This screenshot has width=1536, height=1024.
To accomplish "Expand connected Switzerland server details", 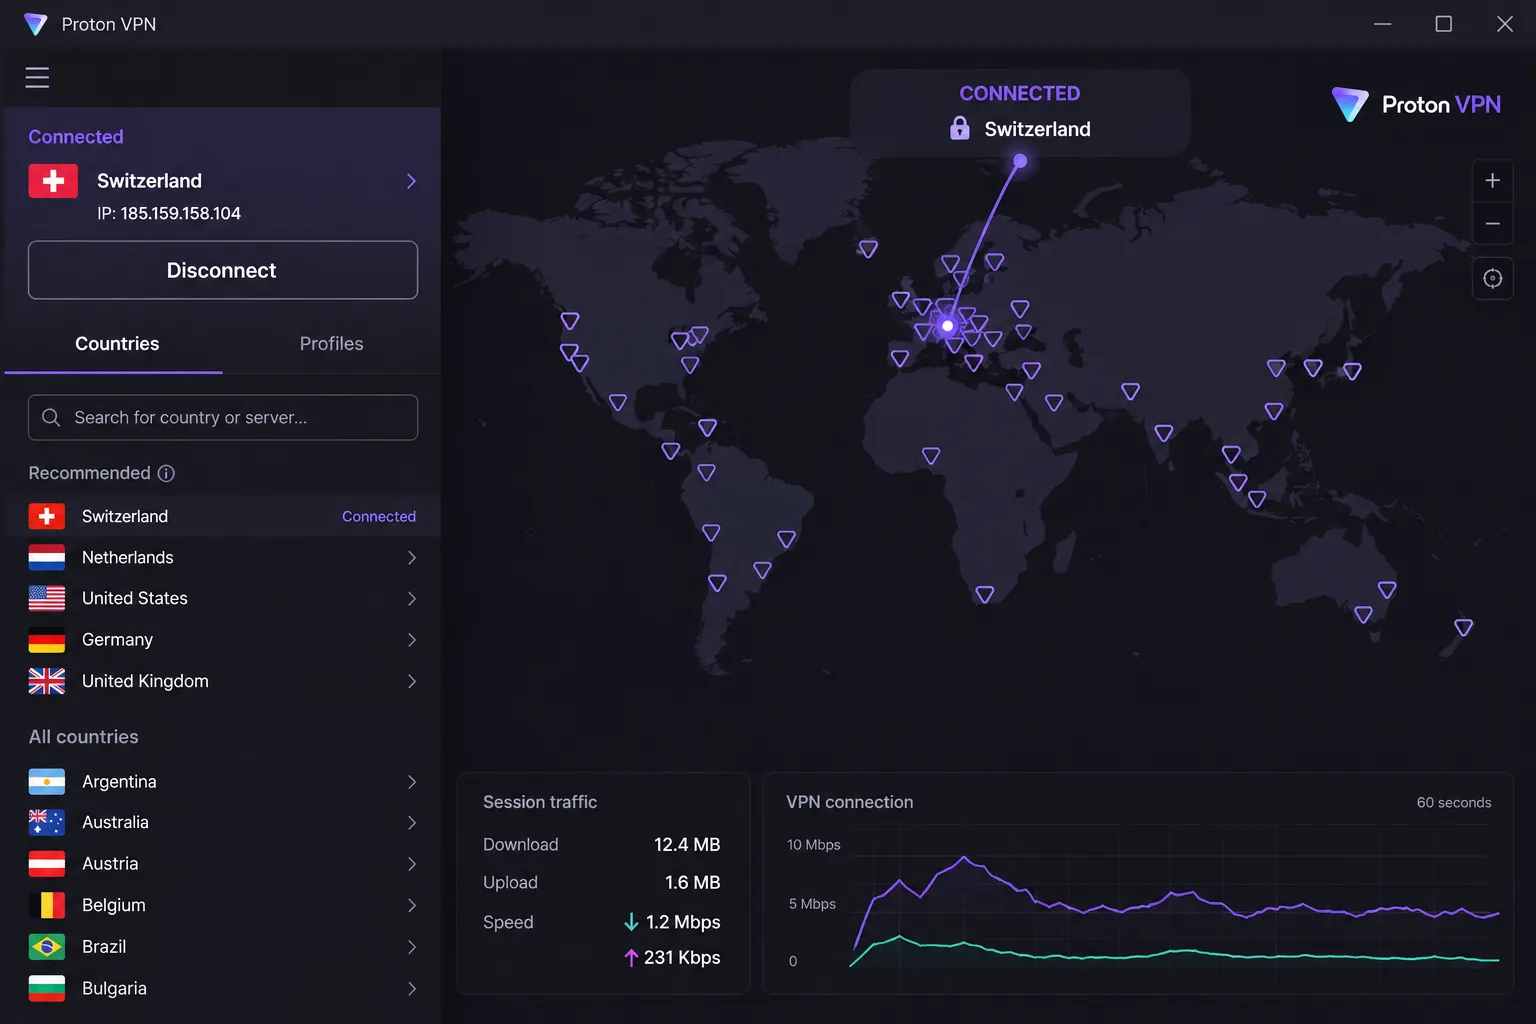I will click(411, 181).
